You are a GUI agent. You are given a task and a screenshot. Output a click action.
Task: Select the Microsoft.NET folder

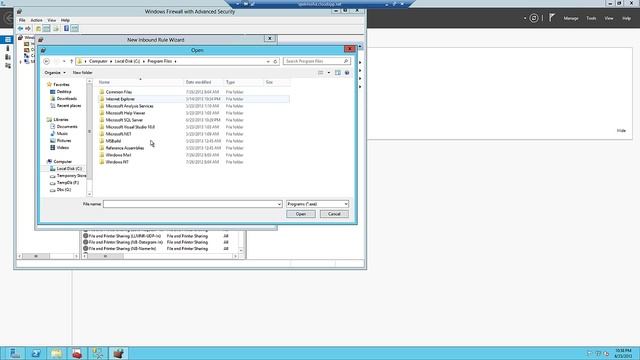click(118, 134)
